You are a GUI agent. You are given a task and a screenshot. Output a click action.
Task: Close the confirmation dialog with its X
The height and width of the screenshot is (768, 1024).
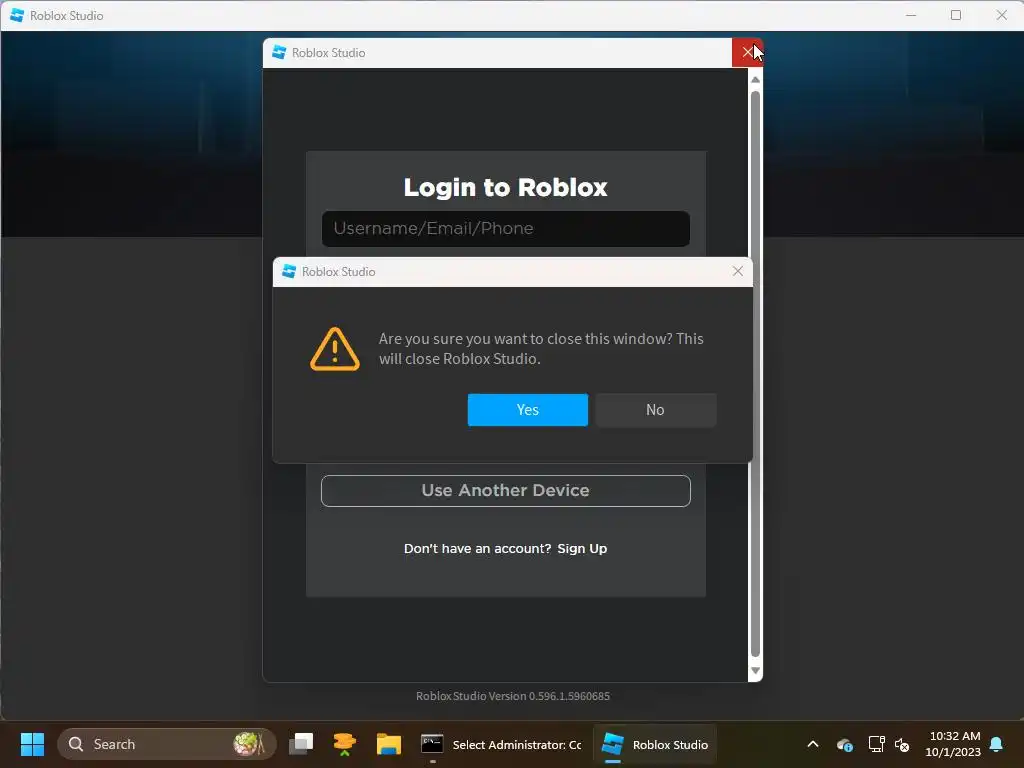point(737,271)
